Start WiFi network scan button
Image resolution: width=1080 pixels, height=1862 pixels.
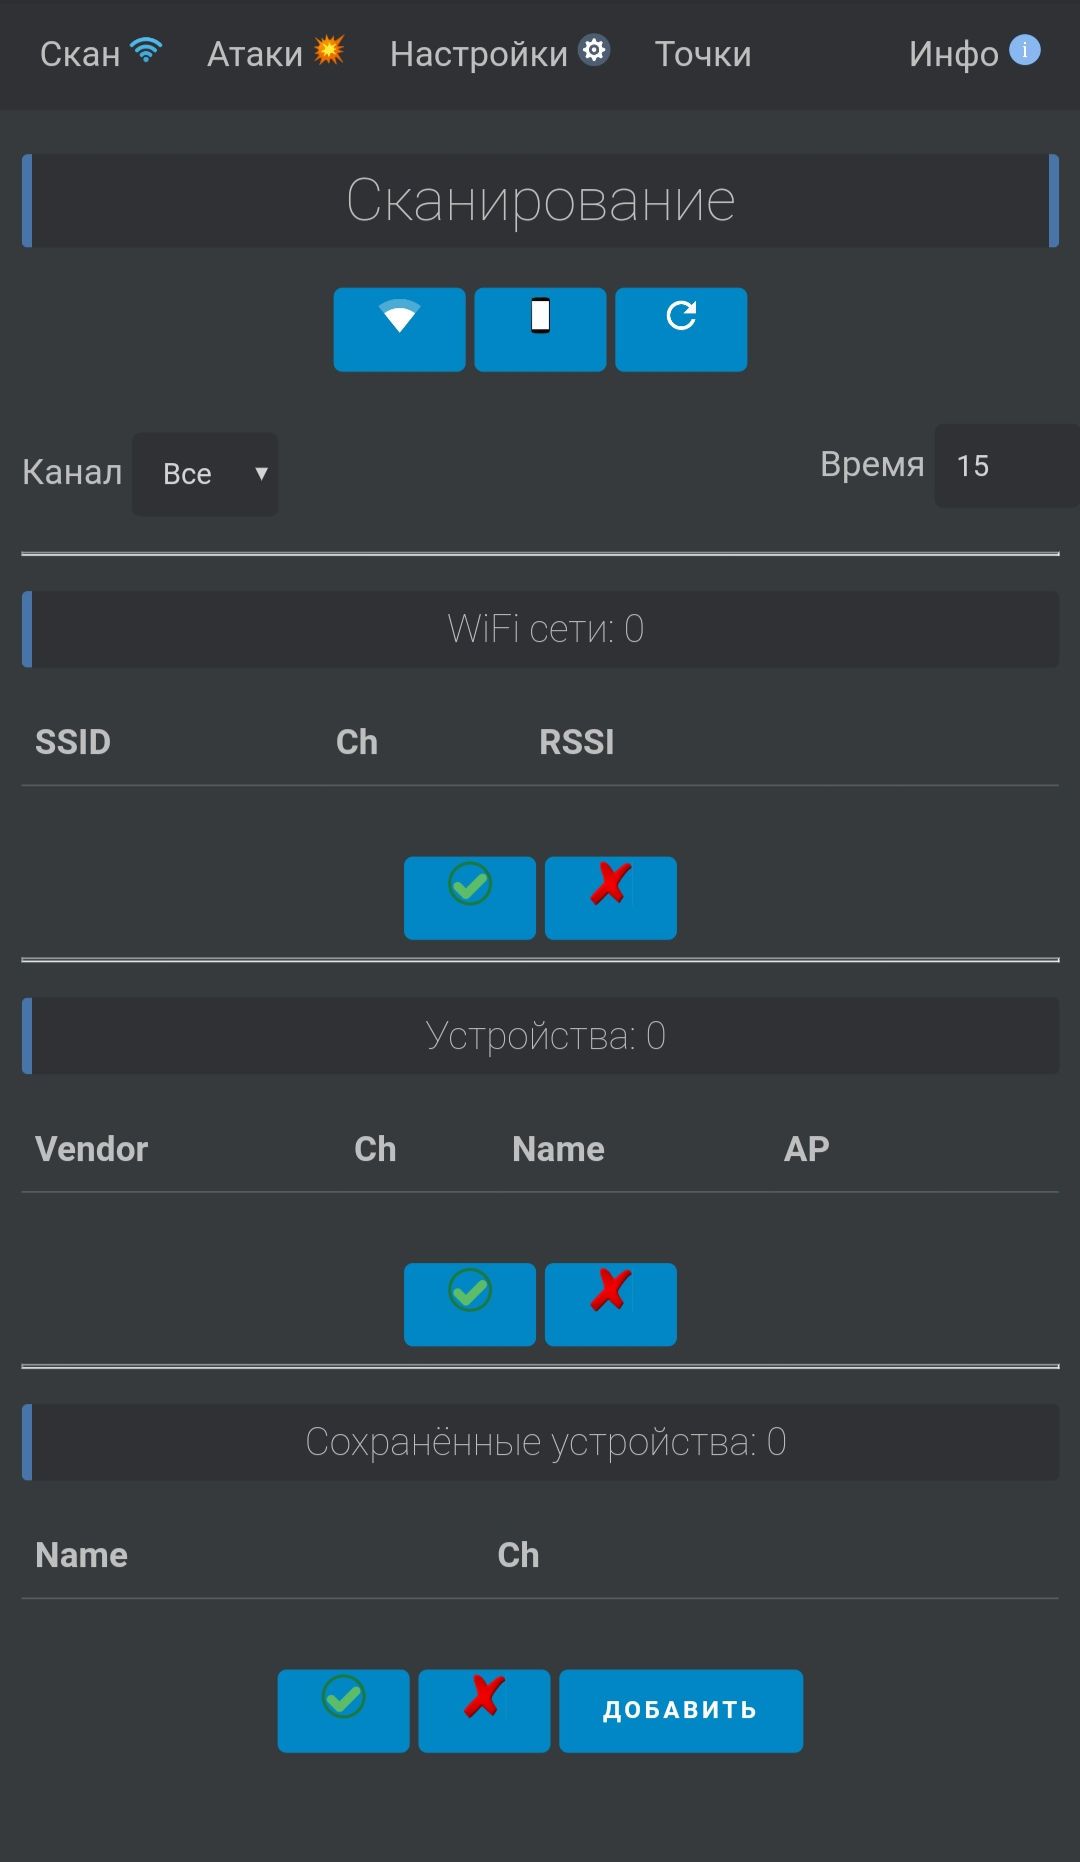click(x=399, y=329)
